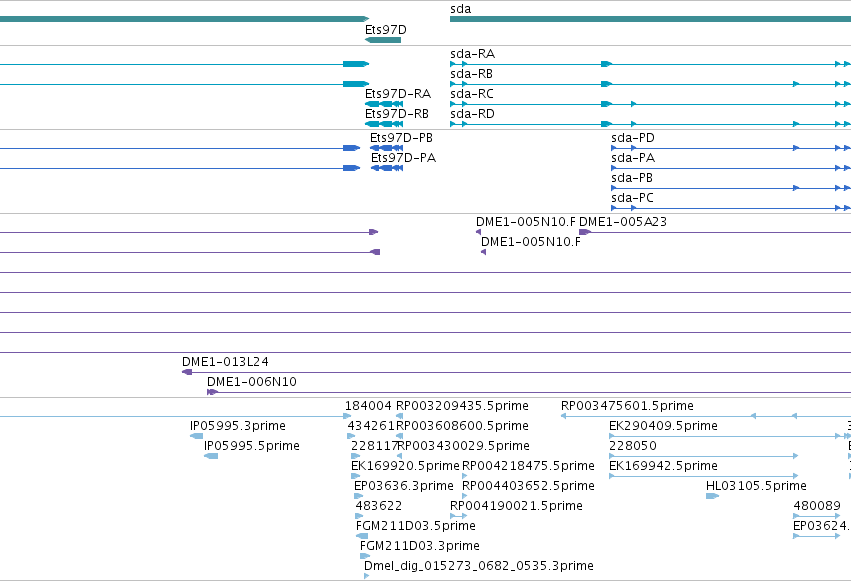This screenshot has height=581, width=851.
Task: Click protein feature Ets97D-PA
Action: coord(403,158)
